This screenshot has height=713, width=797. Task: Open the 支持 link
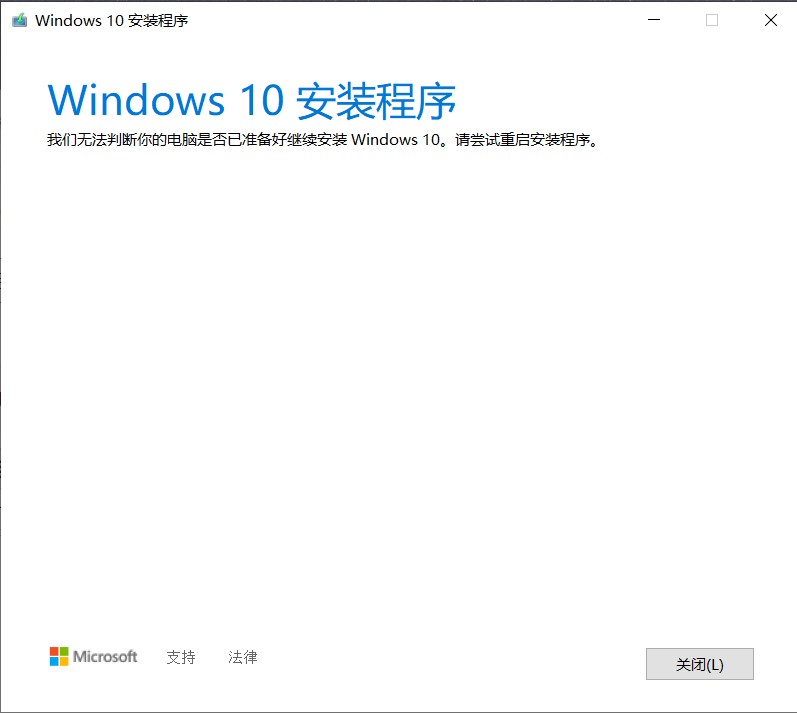[181, 657]
